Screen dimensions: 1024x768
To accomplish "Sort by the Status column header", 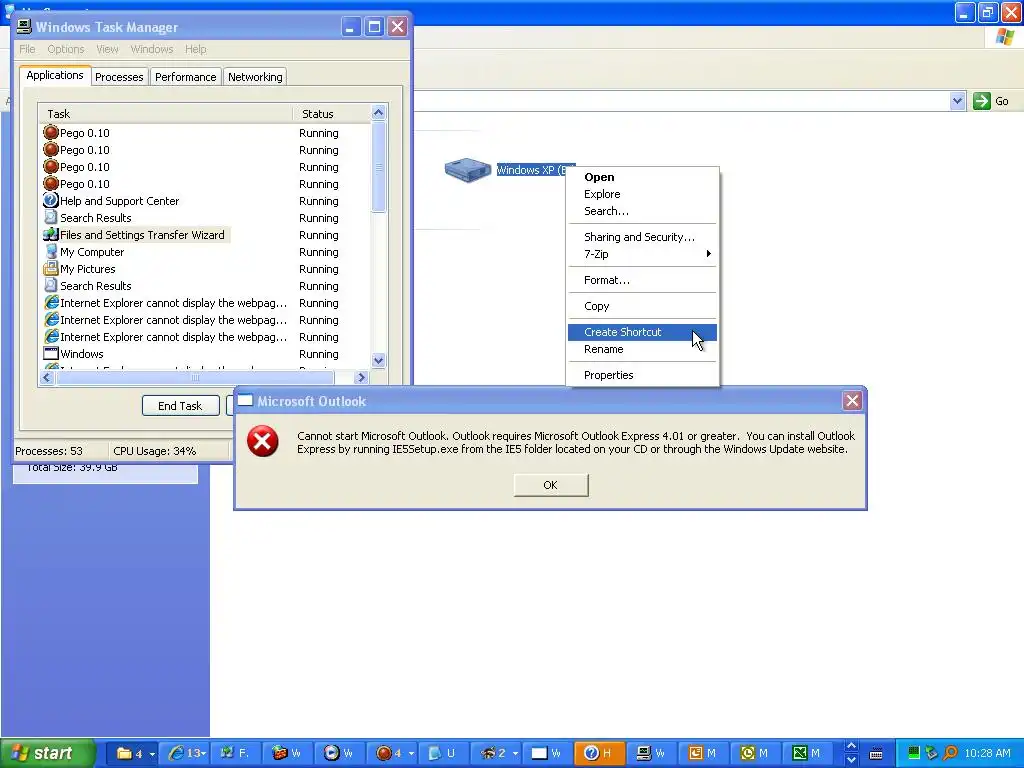I will click(x=332, y=114).
